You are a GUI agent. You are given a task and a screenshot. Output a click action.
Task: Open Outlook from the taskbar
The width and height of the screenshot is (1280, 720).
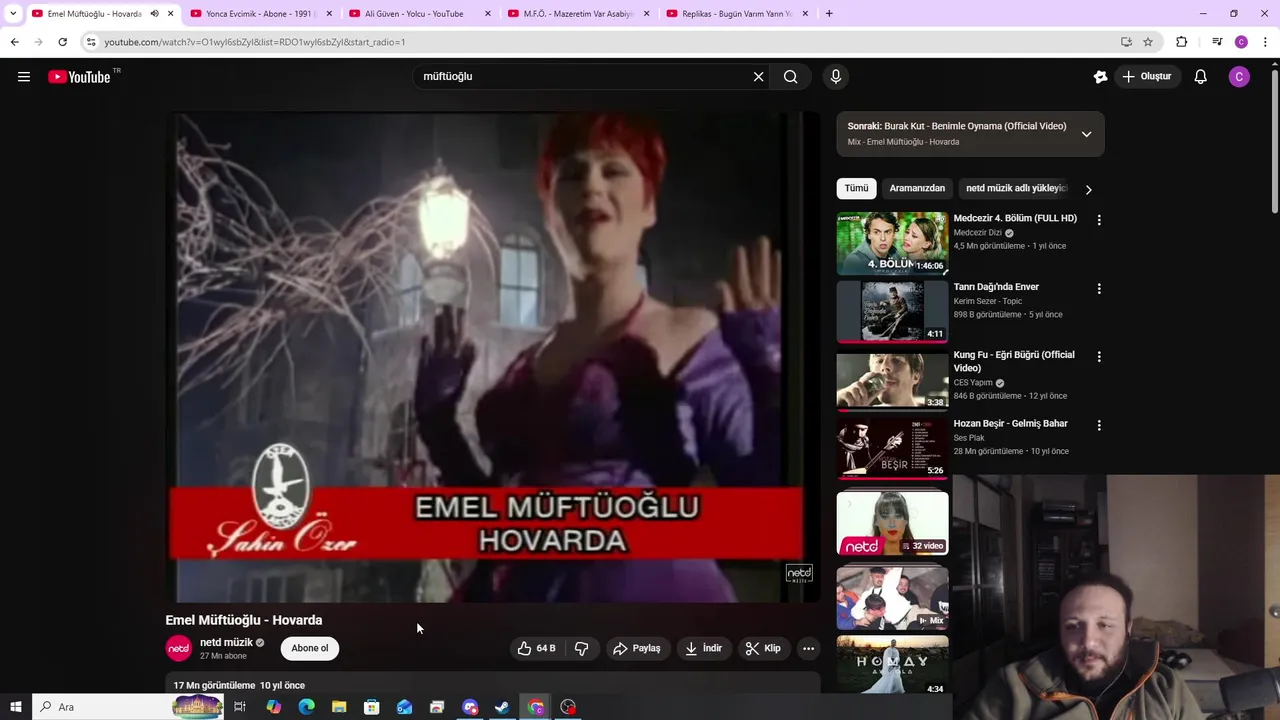pyautogui.click(x=404, y=707)
